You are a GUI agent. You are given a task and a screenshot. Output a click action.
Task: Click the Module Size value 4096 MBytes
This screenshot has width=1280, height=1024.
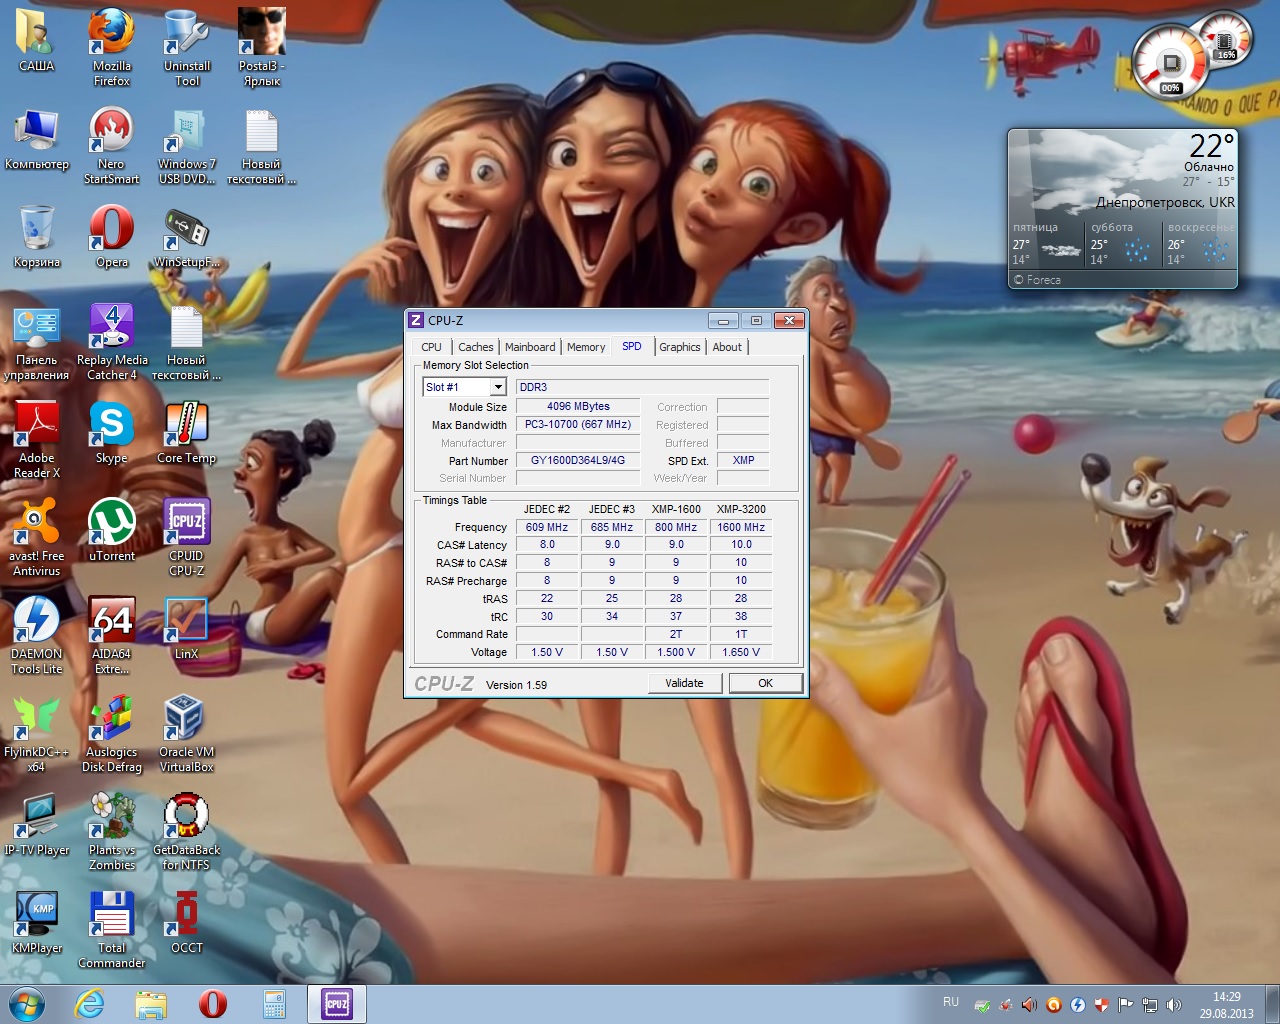coord(578,407)
